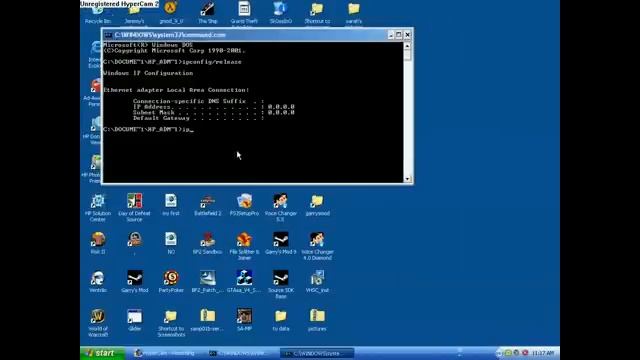640x360 pixels.
Task: Launch Garry's Mod Steam shortcut
Action: (134, 282)
